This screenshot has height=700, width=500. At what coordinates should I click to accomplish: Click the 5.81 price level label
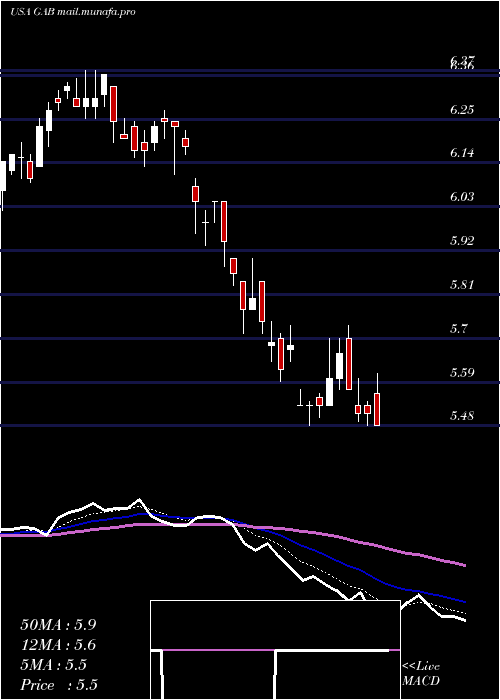click(462, 284)
